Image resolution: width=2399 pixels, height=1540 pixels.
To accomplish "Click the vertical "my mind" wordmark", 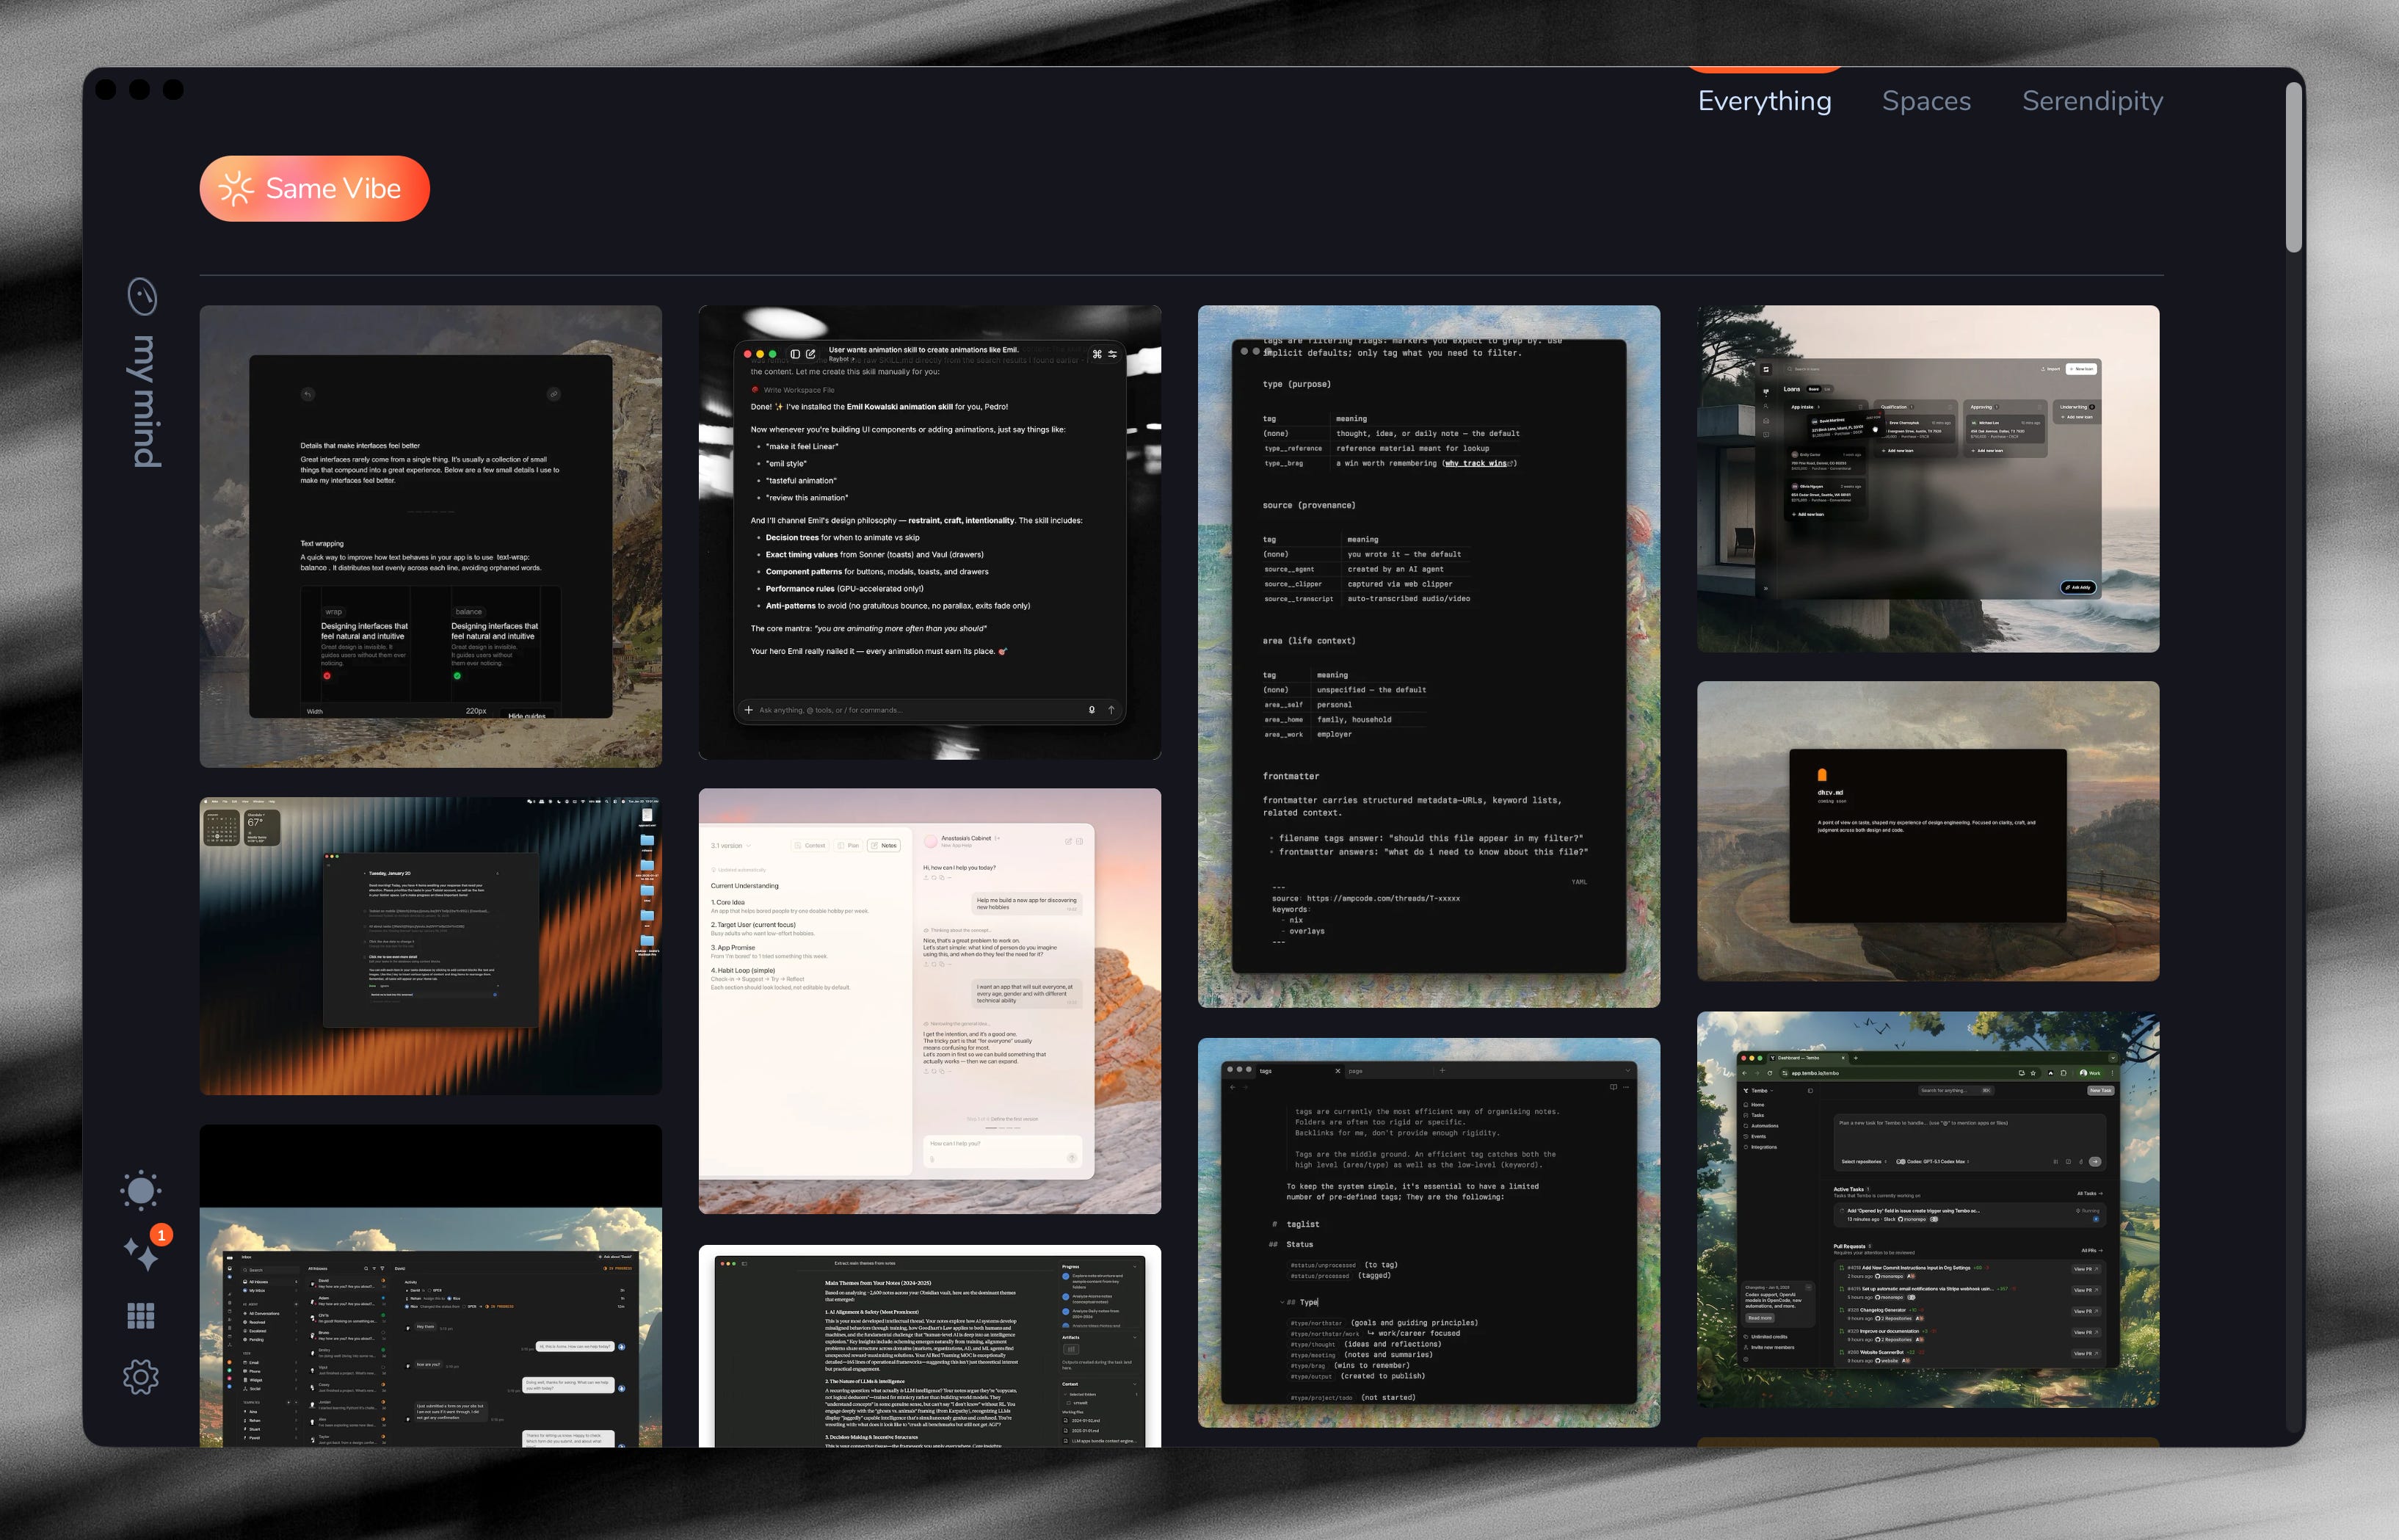I will 145,401.
